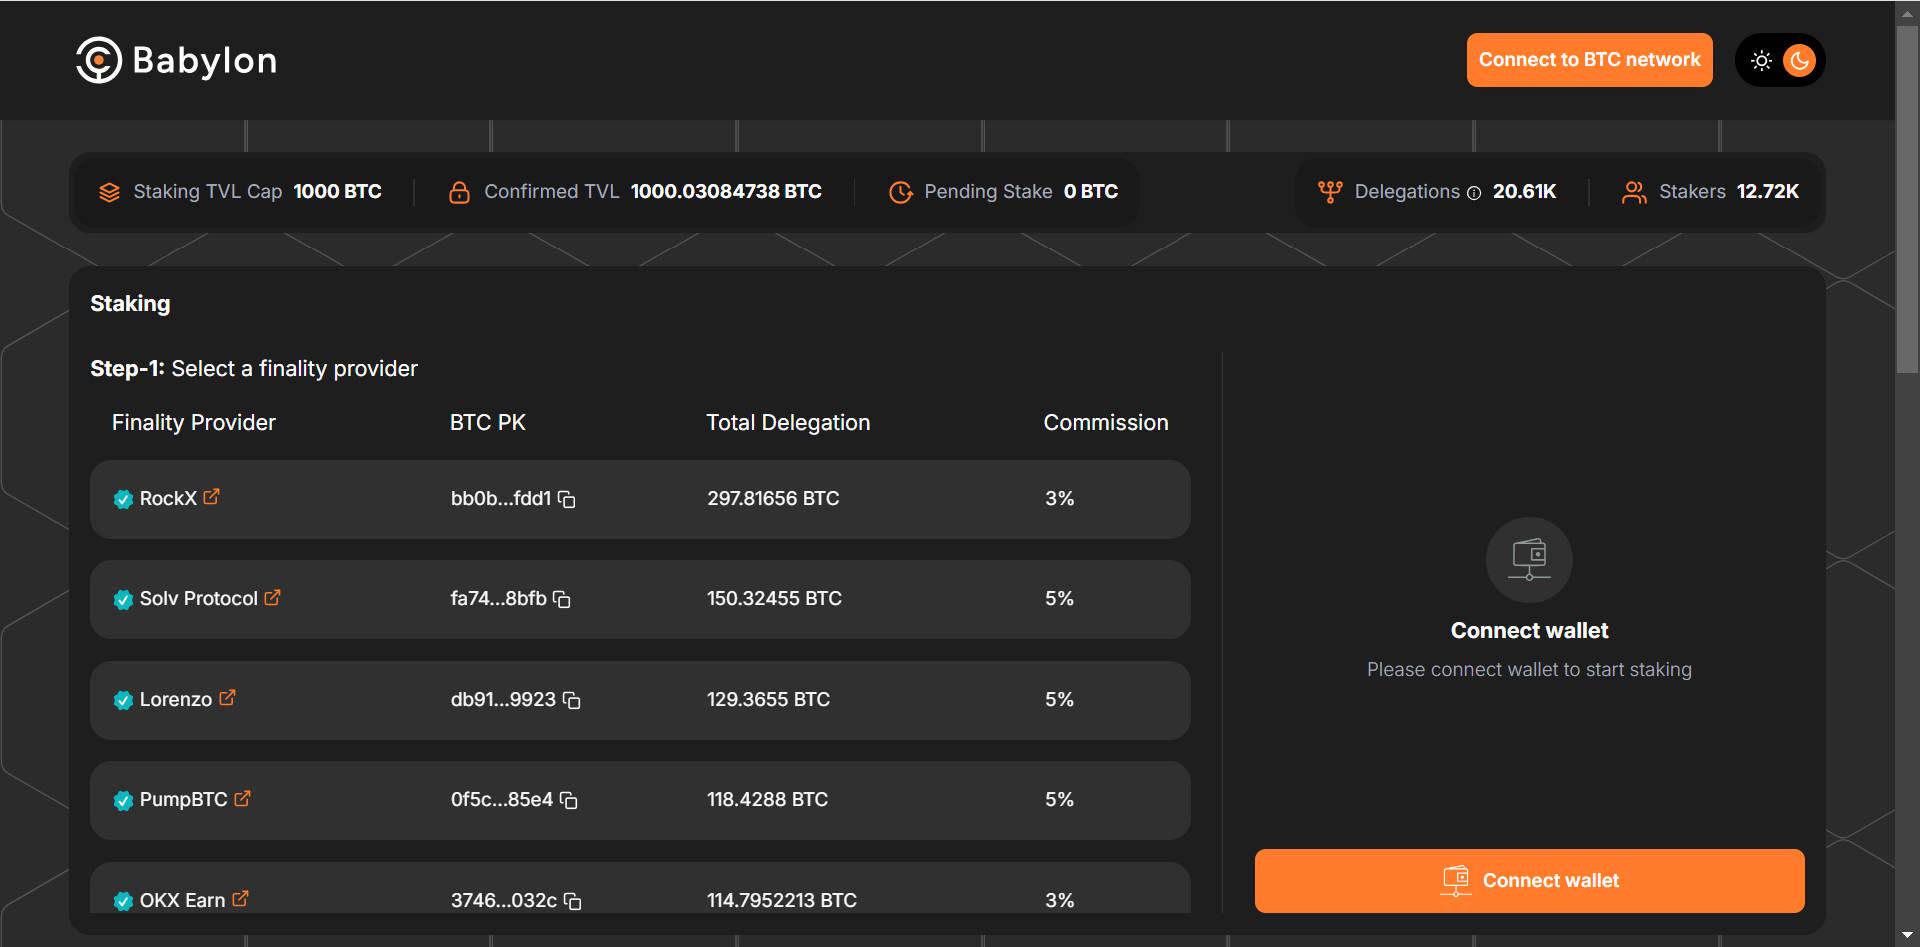Image resolution: width=1920 pixels, height=947 pixels.
Task: Click the Pending Stake clock icon
Action: click(x=900, y=192)
